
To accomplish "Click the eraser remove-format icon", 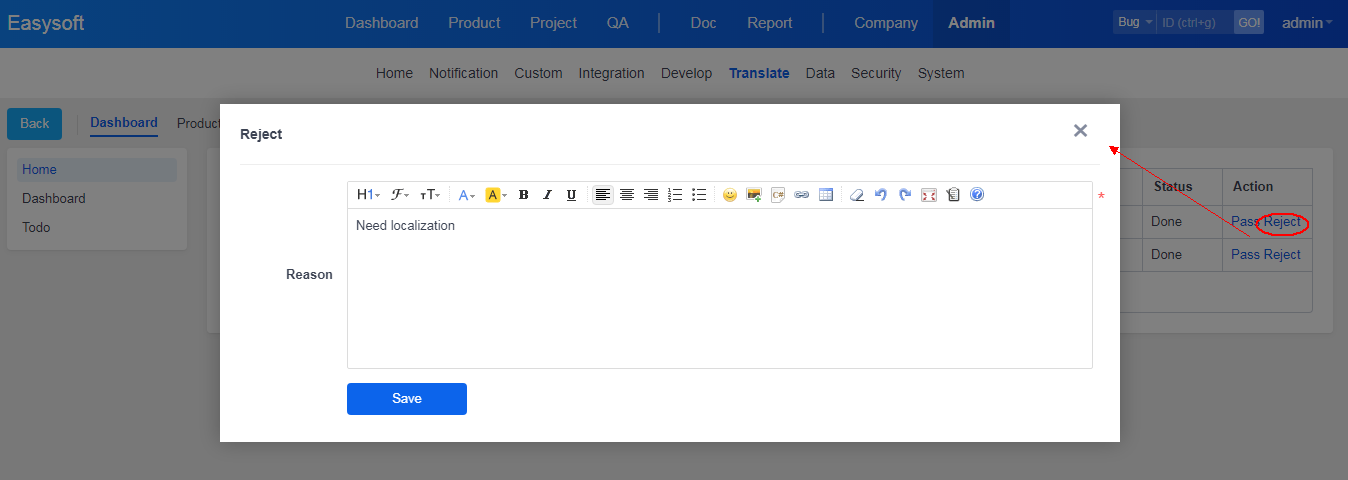I will tap(856, 195).
